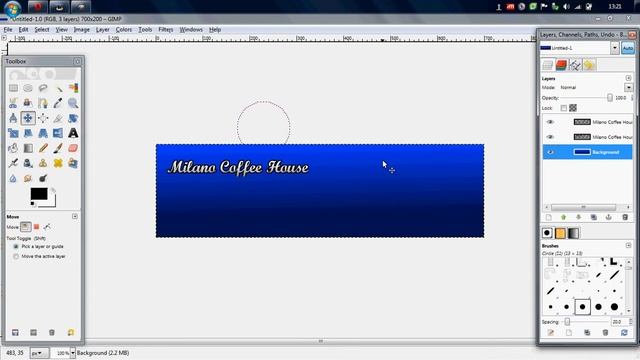Open the Select menu
The image size is (640, 360).
point(42,29)
